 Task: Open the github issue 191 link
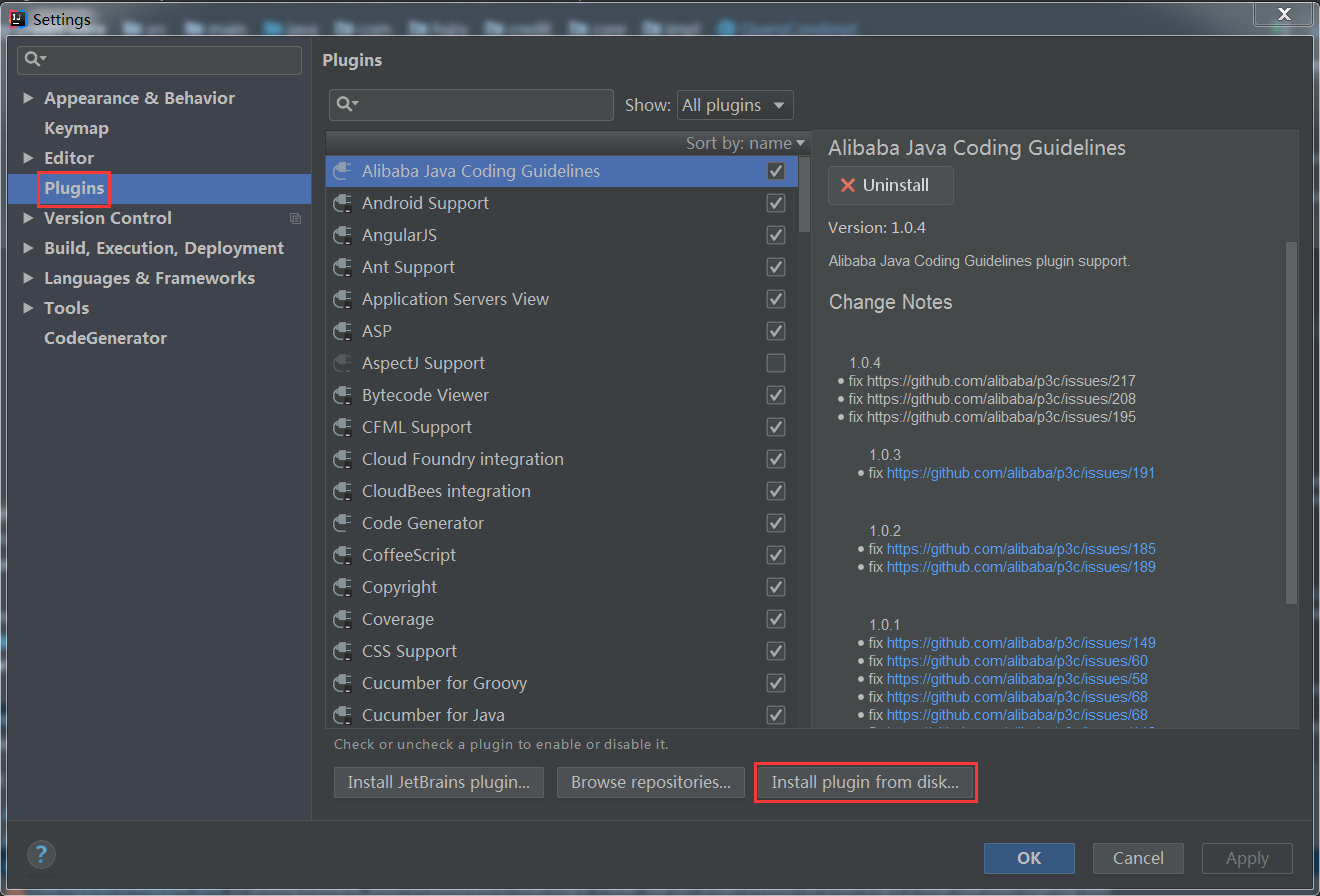1021,472
